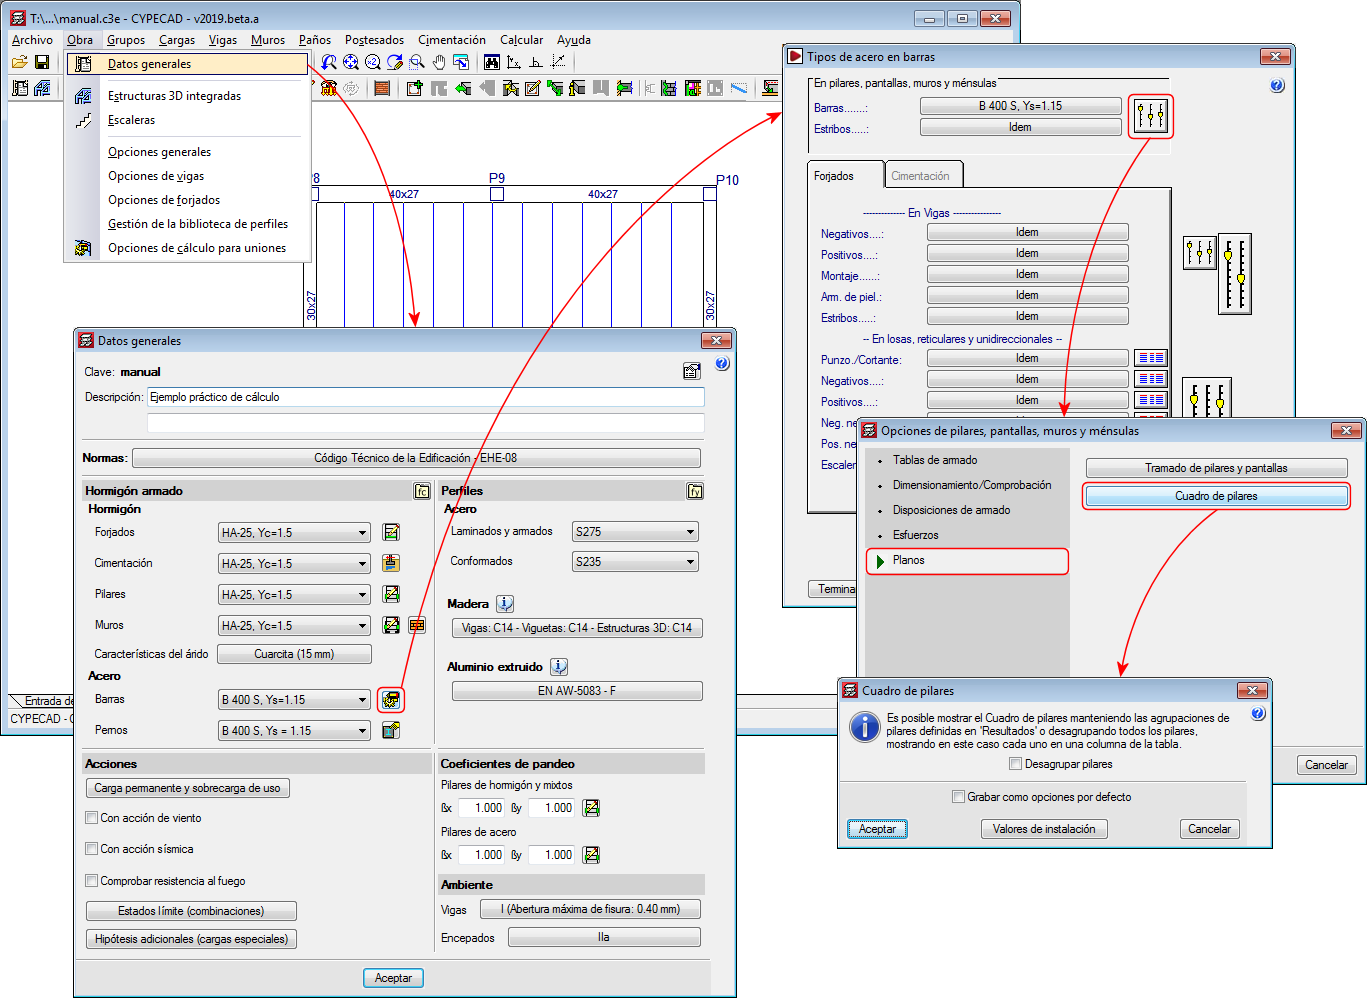The width and height of the screenshot is (1367, 998).
Task: Click Cuarcita (15 mm) aggregate button
Action: [x=294, y=654]
